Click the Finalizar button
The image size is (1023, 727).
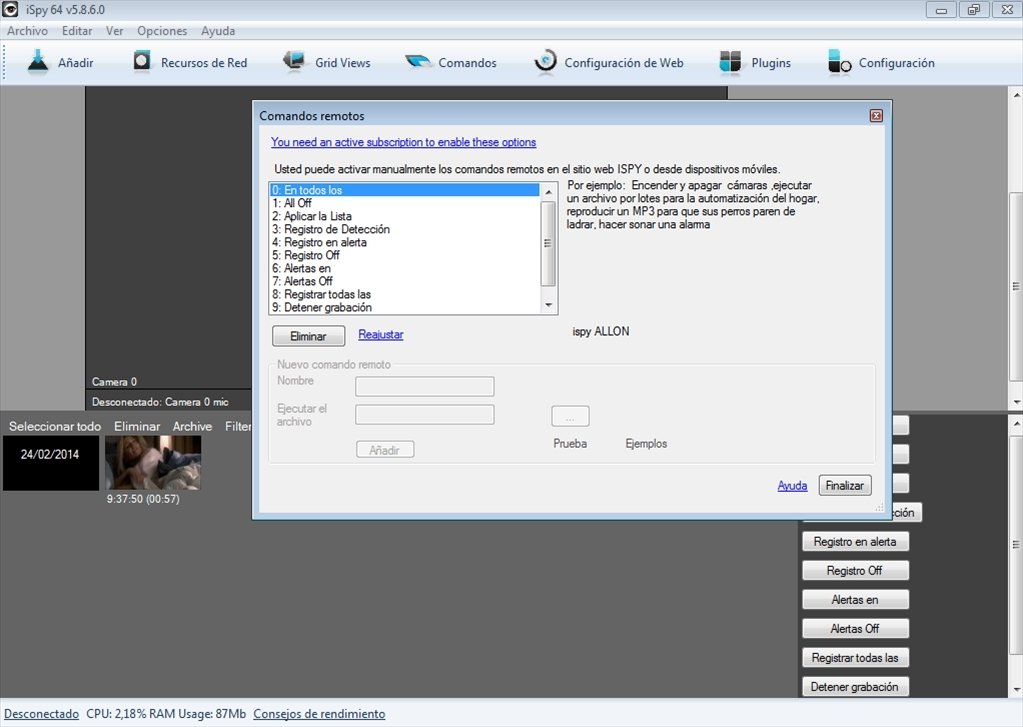[845, 486]
